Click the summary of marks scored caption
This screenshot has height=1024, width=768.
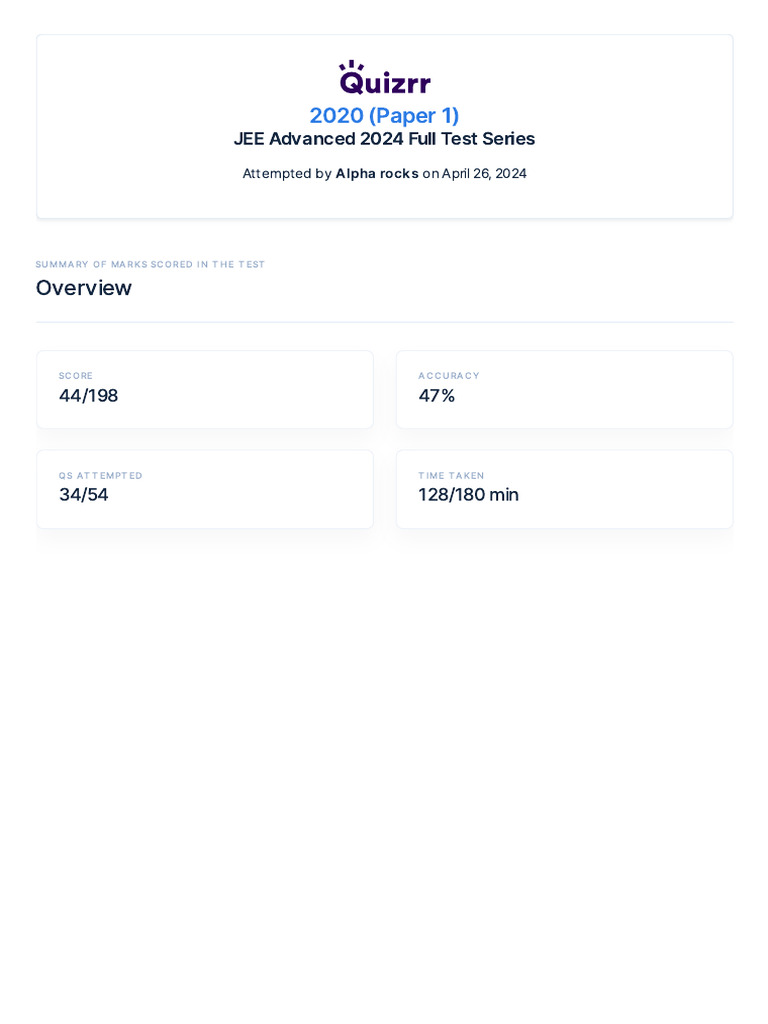(x=150, y=264)
